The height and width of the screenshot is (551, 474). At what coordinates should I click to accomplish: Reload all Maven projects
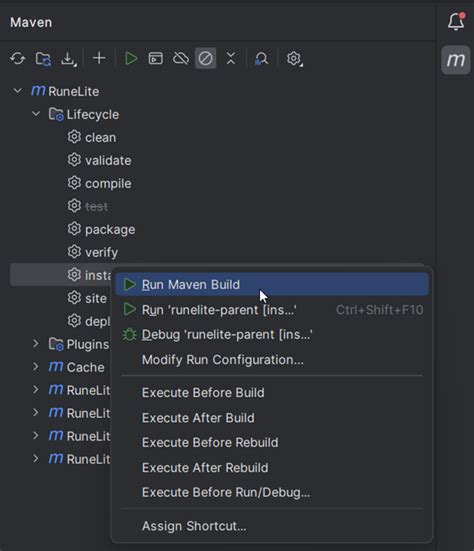[x=18, y=58]
